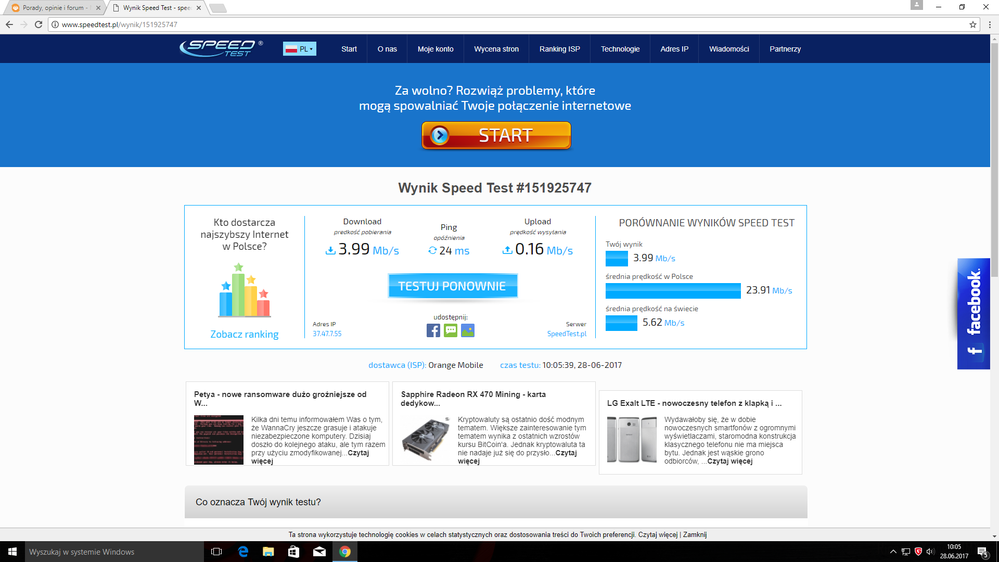Screen dimensions: 999x562
Task: Open Wycena stron page
Action: (496, 49)
